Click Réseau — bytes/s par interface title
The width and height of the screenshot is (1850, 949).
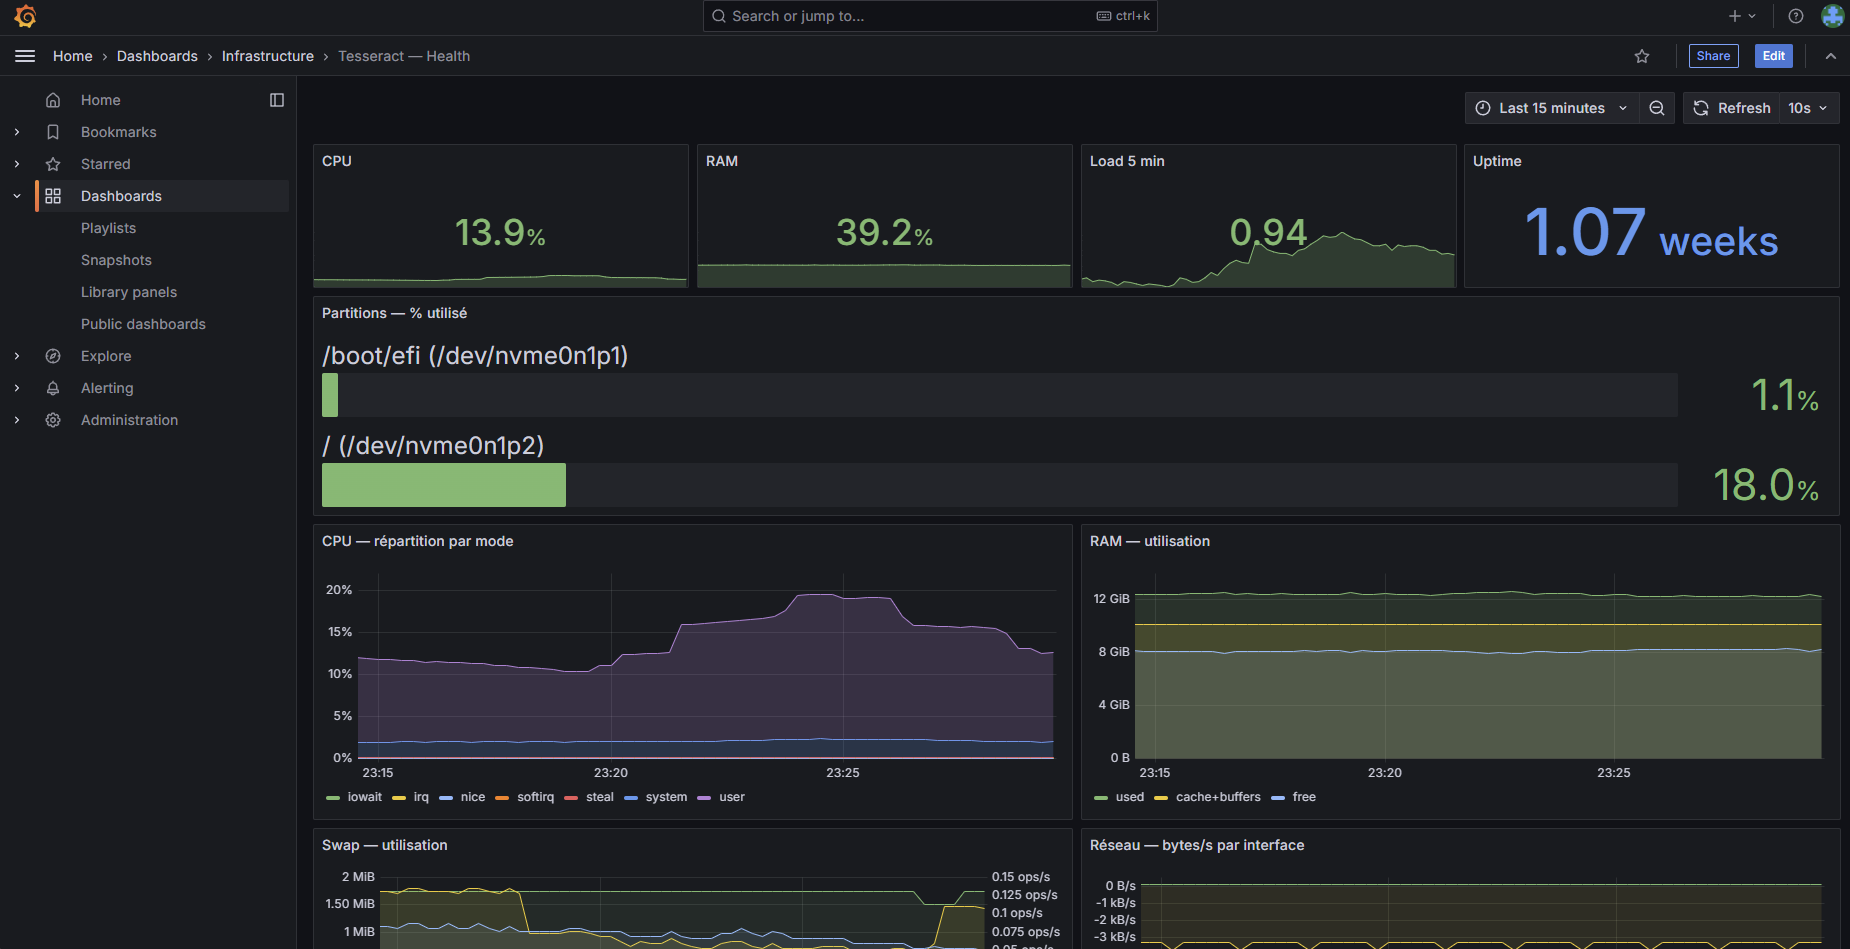pos(1197,845)
